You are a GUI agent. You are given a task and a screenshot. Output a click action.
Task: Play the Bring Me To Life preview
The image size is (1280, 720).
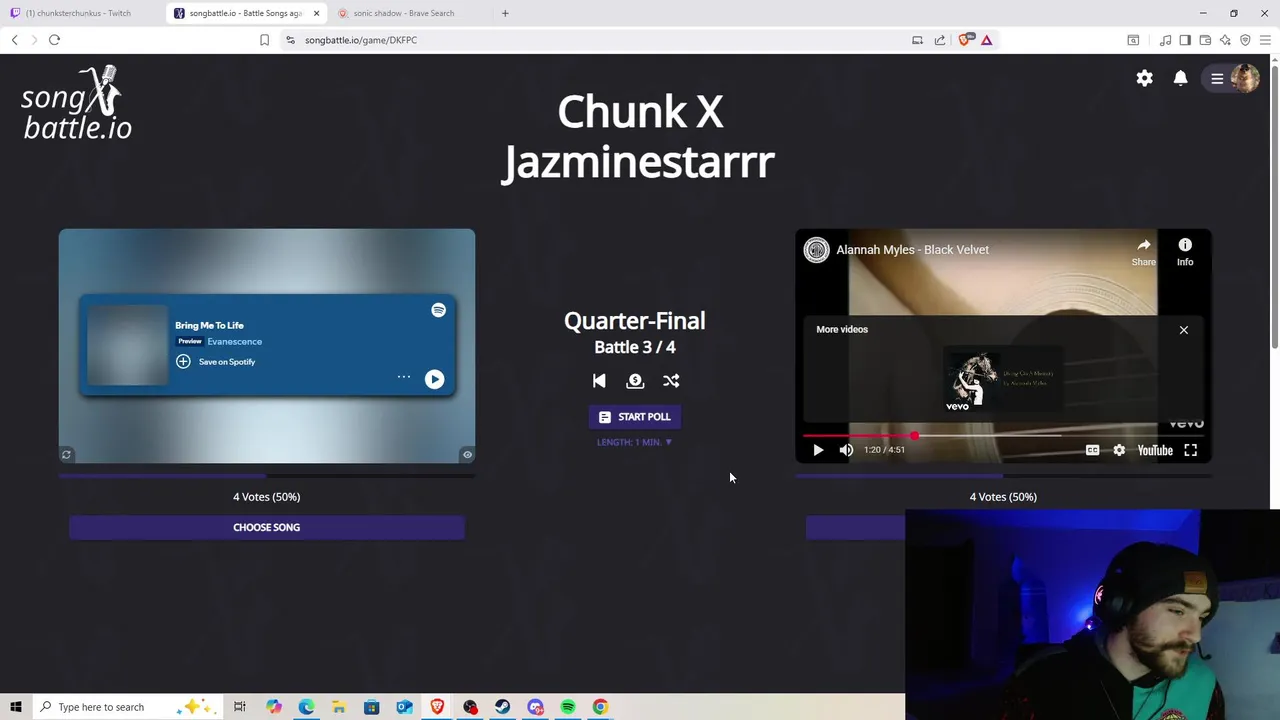[x=434, y=379]
